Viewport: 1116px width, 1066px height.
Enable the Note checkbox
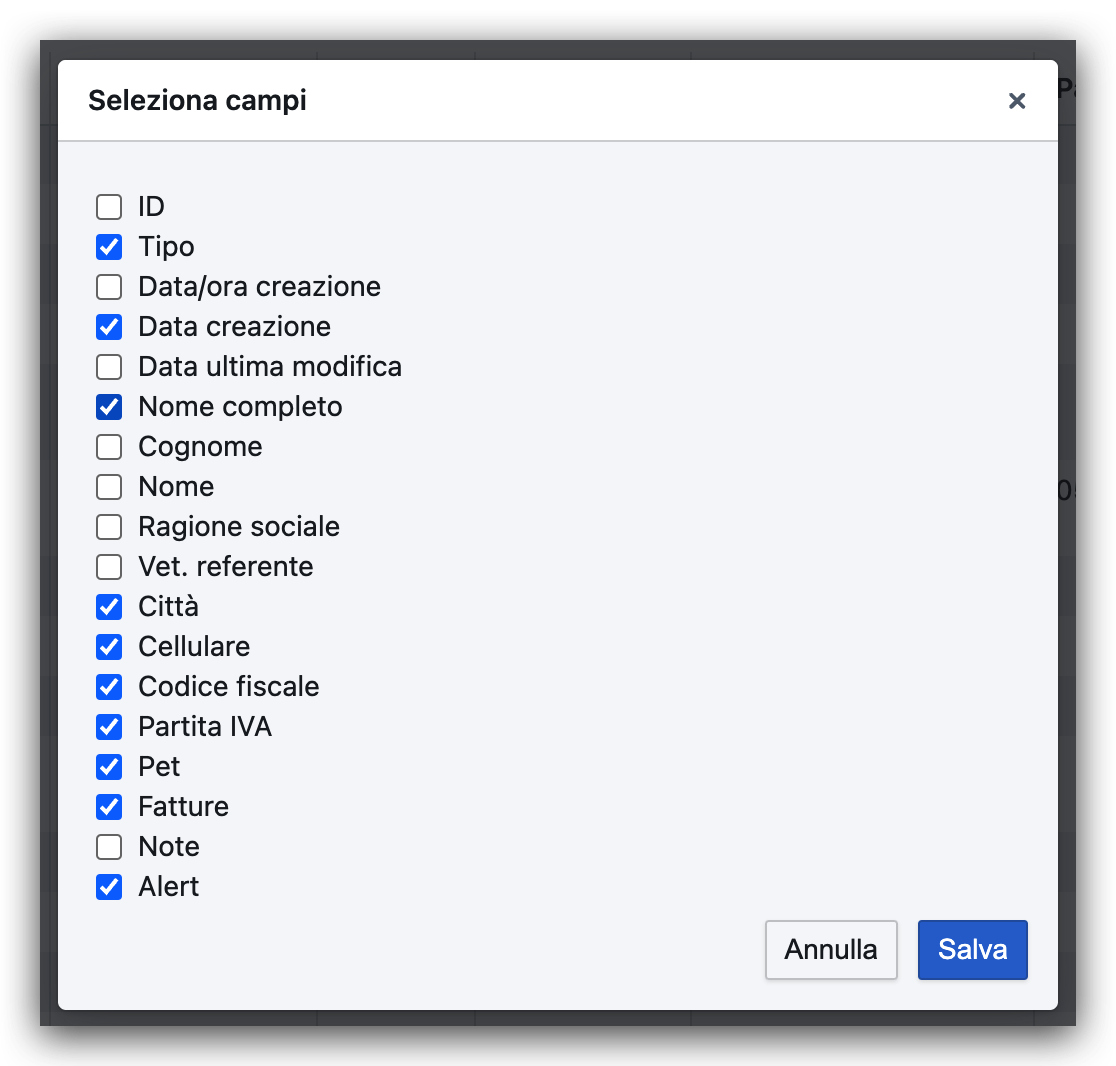[x=109, y=847]
